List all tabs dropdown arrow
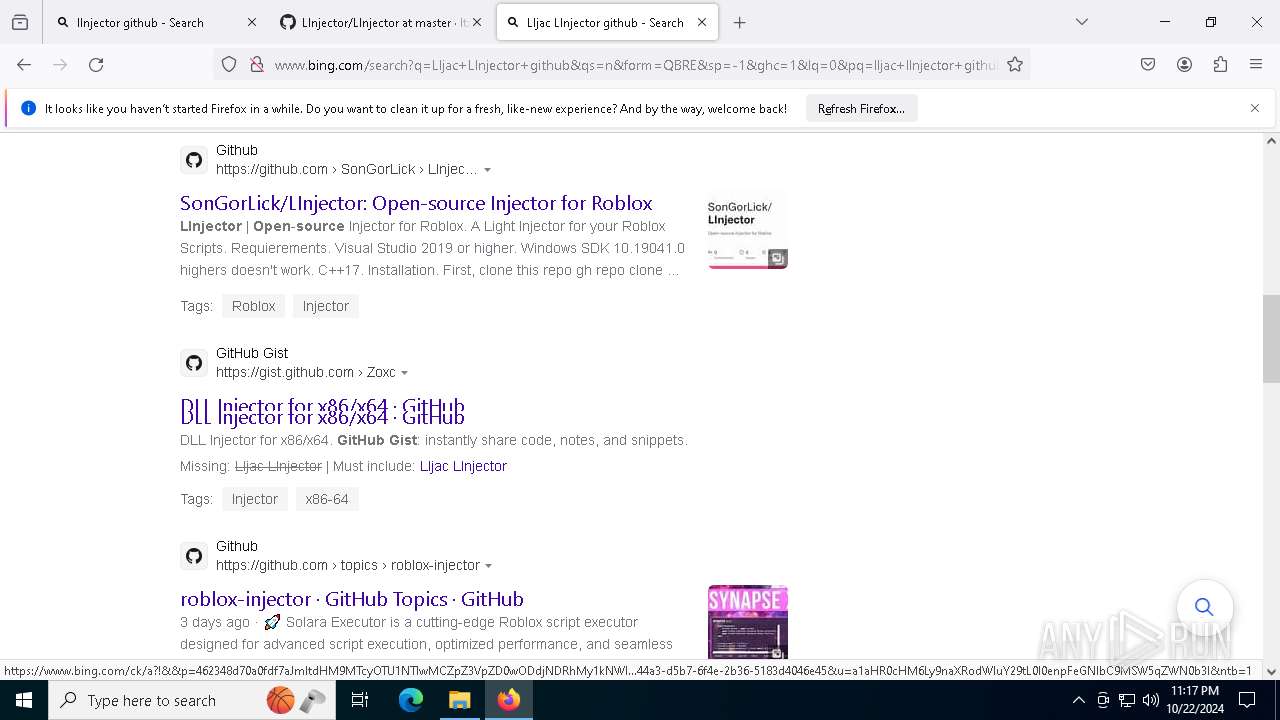The height and width of the screenshot is (720, 1280). coord(1081,22)
